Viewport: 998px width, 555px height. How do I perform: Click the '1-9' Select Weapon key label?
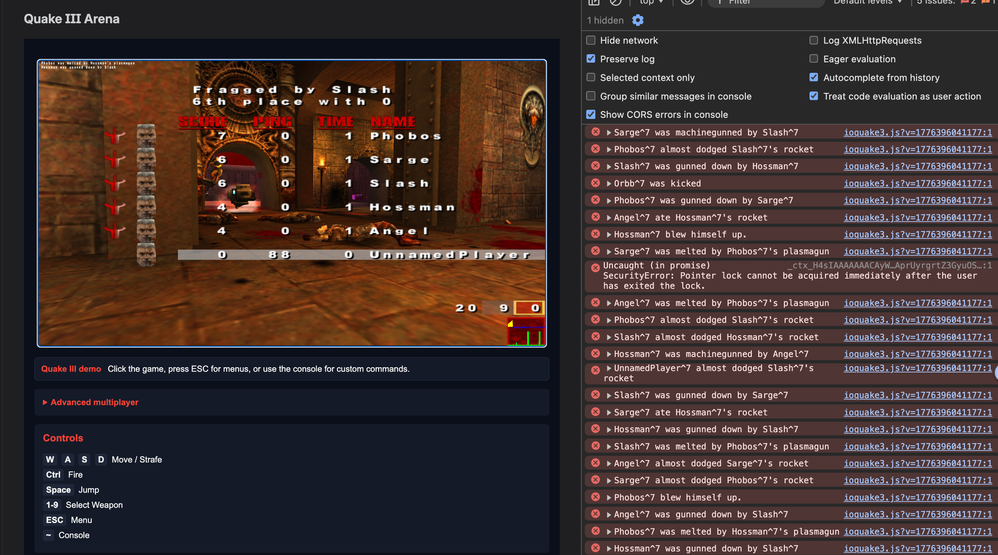click(x=52, y=505)
